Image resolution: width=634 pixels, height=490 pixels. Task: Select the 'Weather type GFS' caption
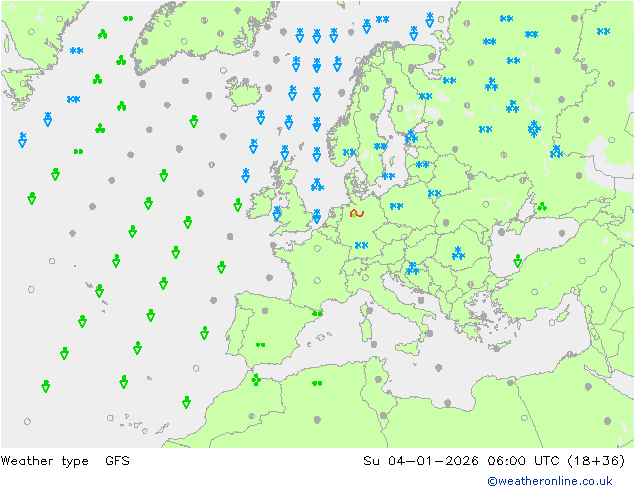coord(65,460)
